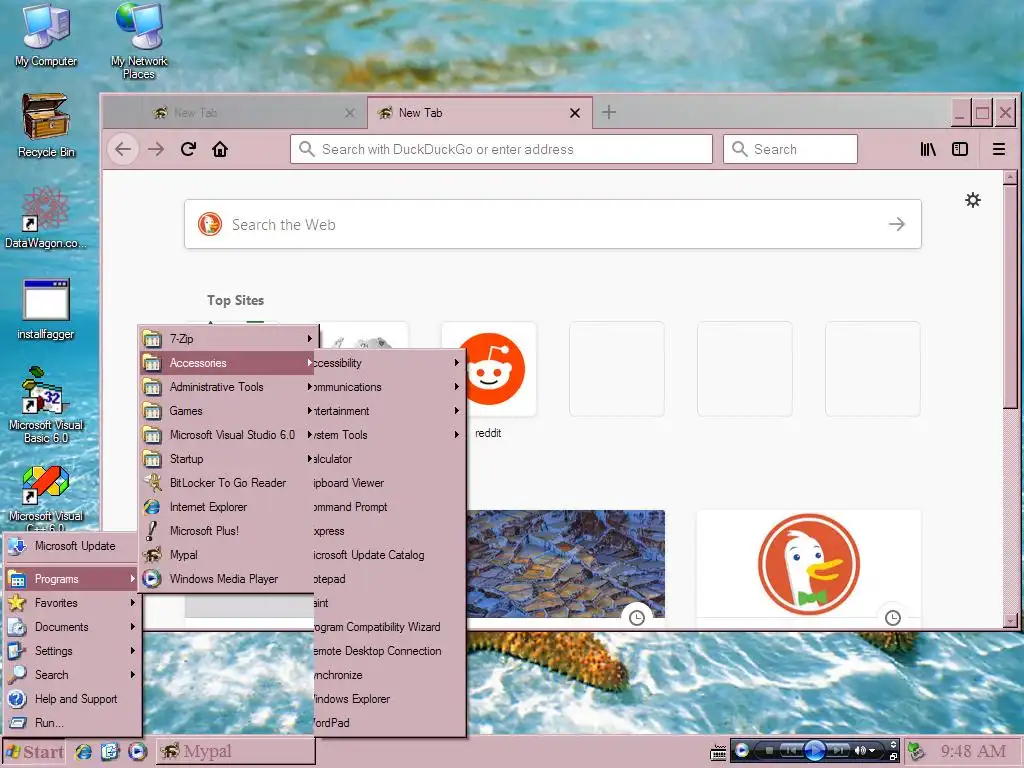Close the active New Tab
This screenshot has width=1024, height=768.
click(575, 113)
